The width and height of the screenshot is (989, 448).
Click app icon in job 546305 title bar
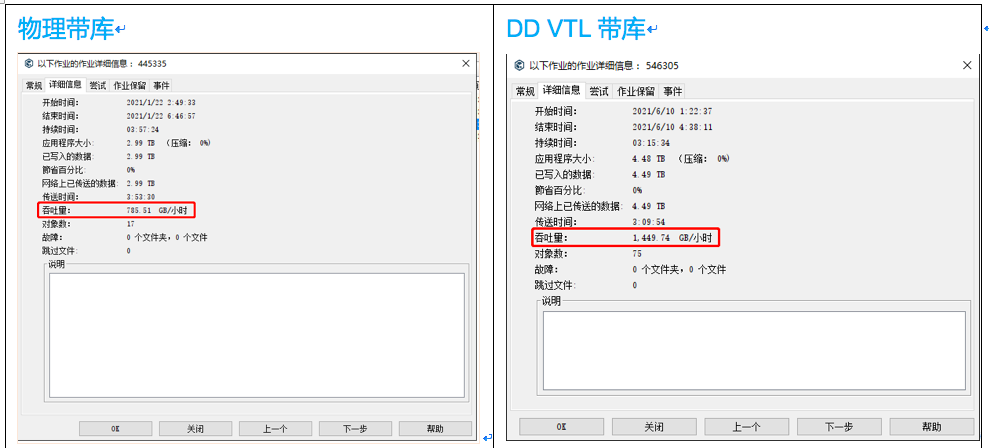tap(519, 65)
